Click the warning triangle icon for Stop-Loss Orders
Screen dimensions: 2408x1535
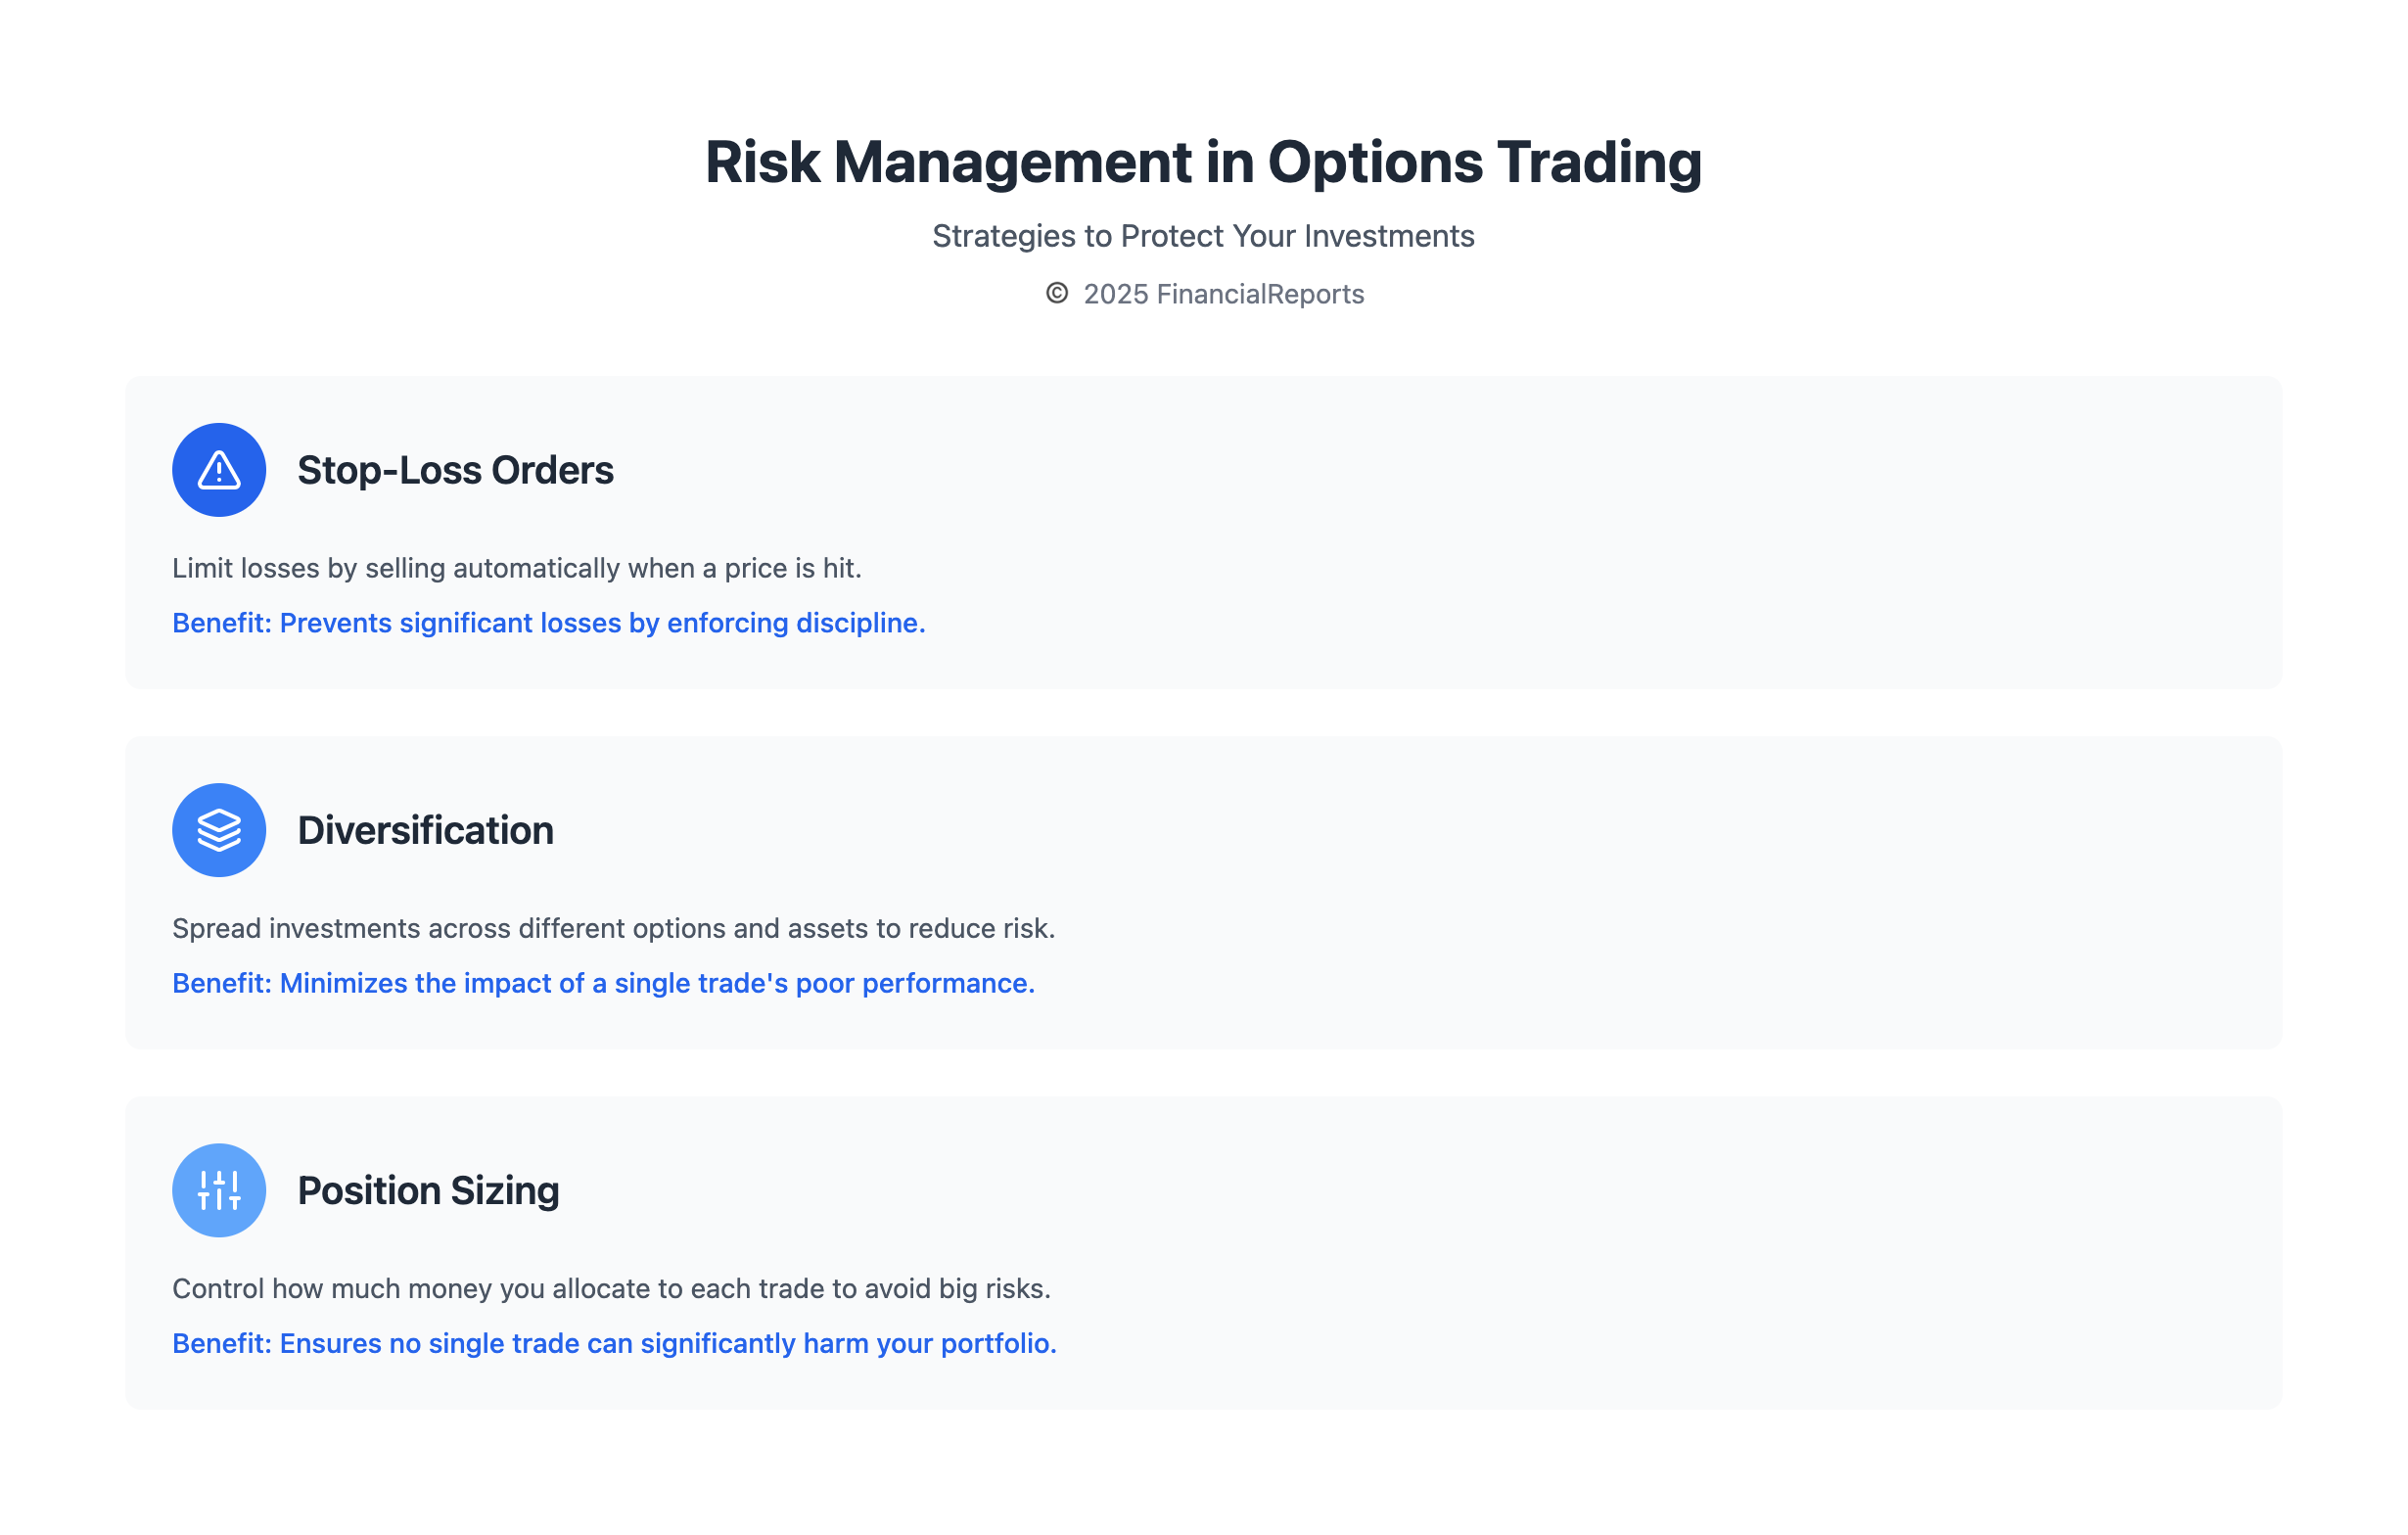219,470
